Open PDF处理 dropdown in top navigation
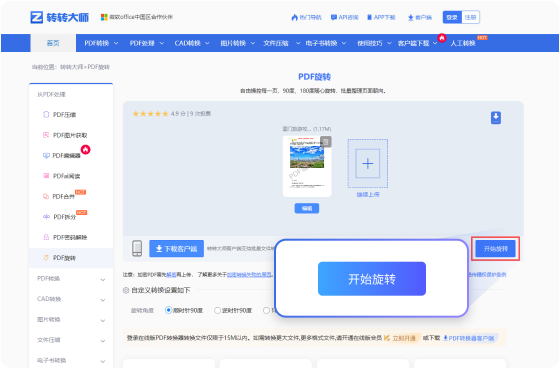The image size is (560, 369). [x=146, y=43]
